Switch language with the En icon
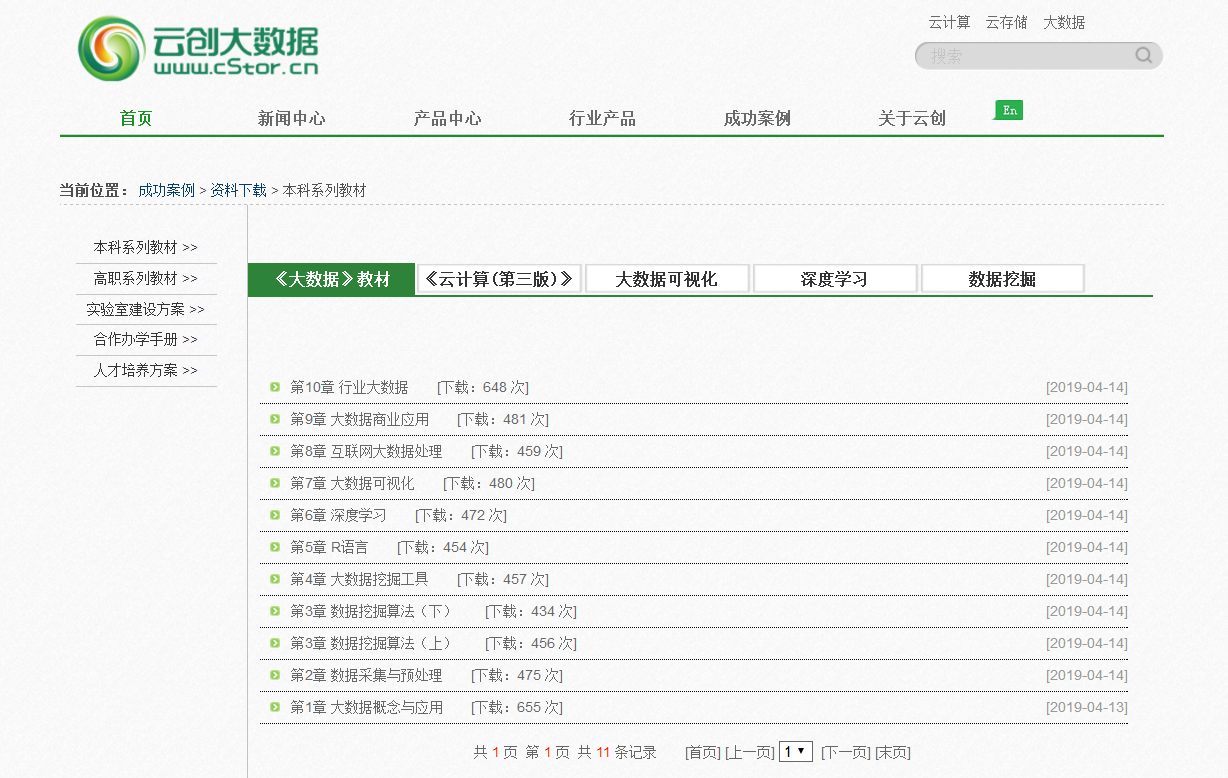Viewport: 1228px width, 778px height. tap(1009, 110)
